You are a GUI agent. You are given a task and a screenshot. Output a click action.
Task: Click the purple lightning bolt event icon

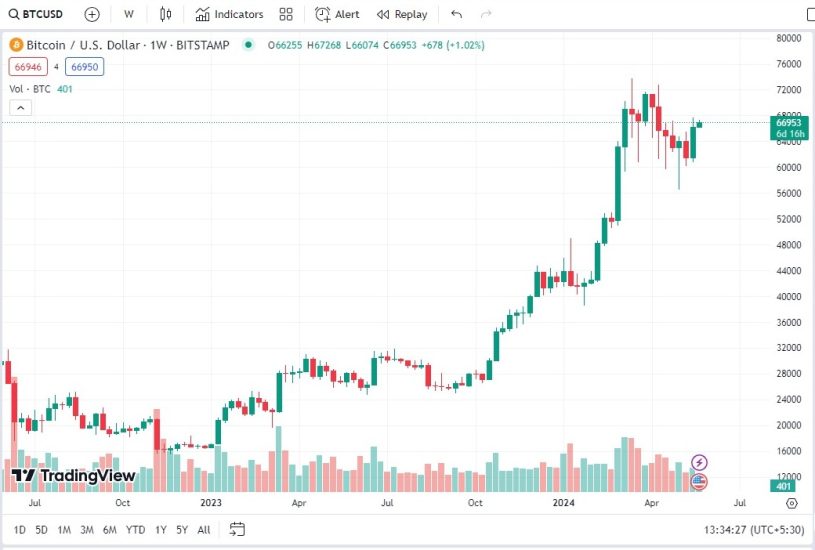point(699,462)
